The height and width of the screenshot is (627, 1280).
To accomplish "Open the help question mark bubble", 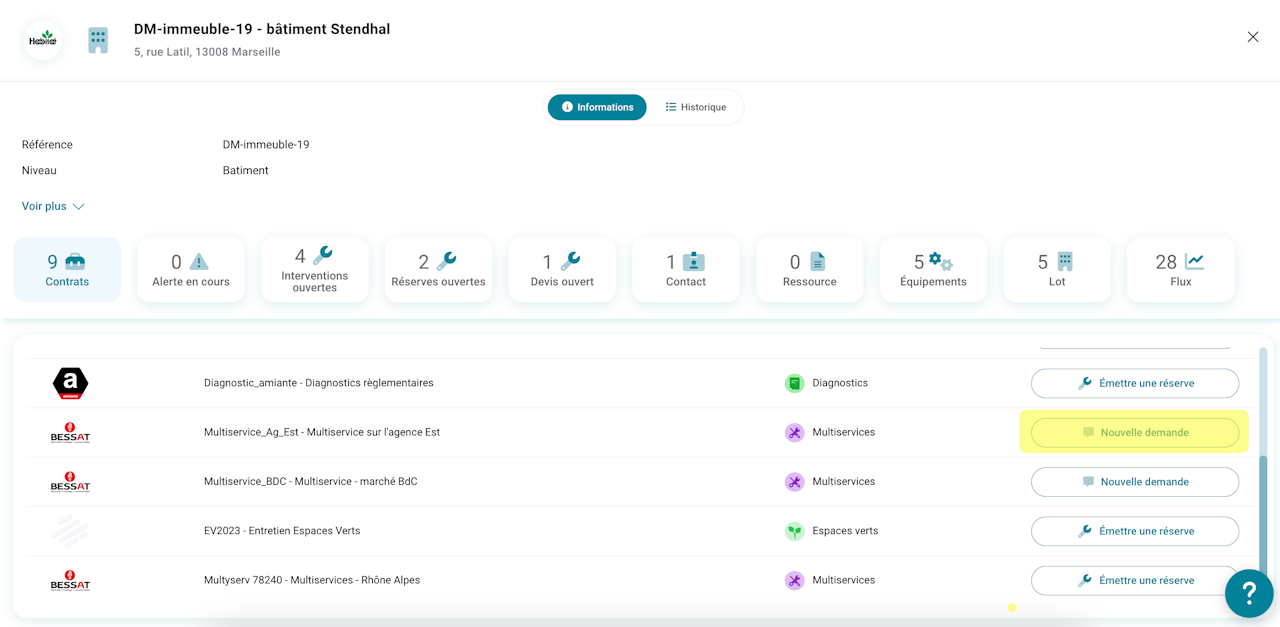I will point(1249,594).
